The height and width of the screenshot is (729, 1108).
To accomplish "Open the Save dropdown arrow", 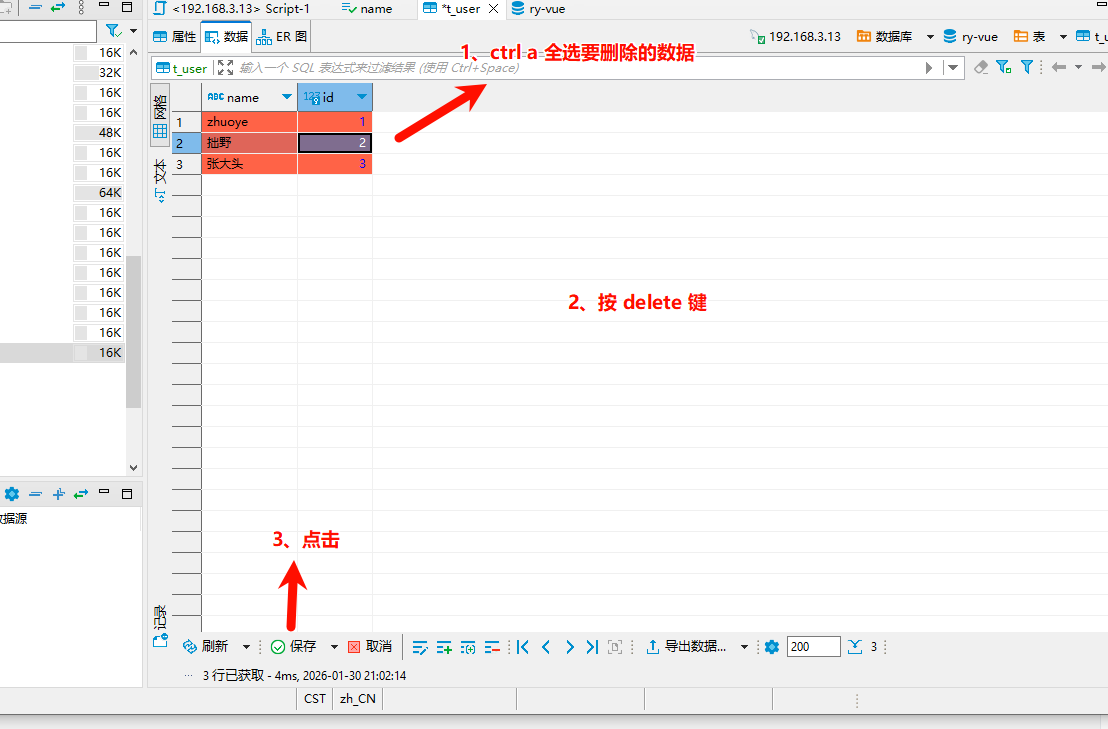I will (x=334, y=647).
